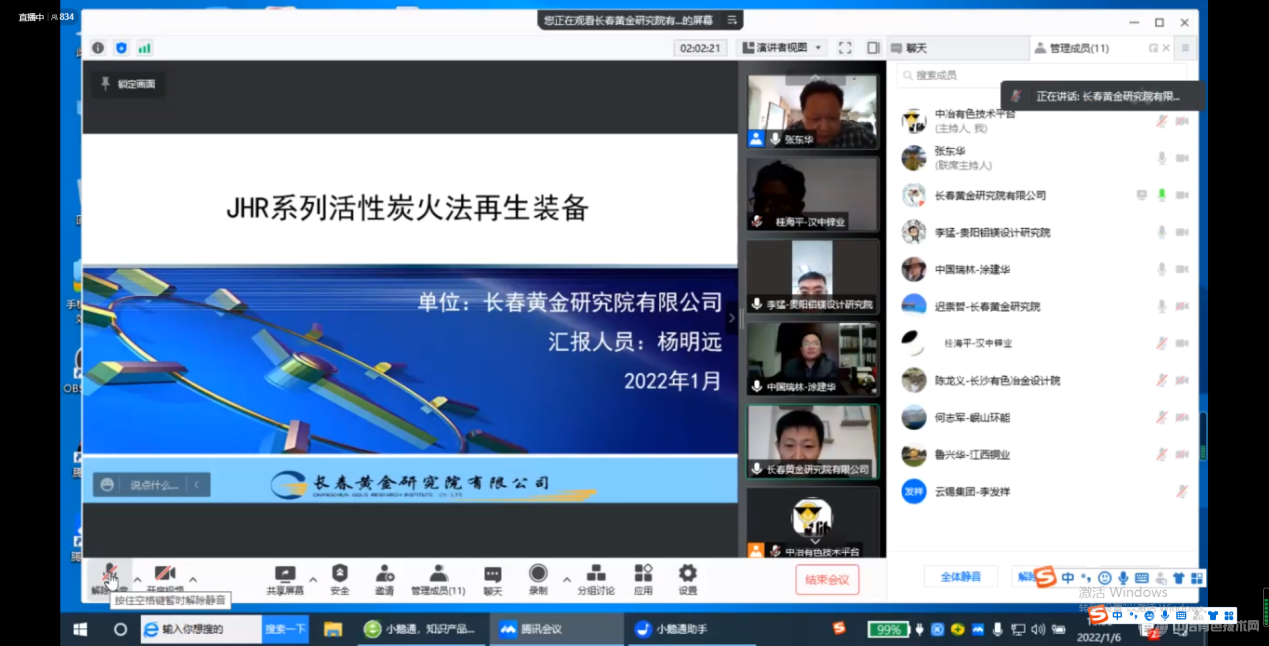Screen dimensions: 1269x646
Task: Open the side panel hamburger menu
Action: (x=1185, y=48)
